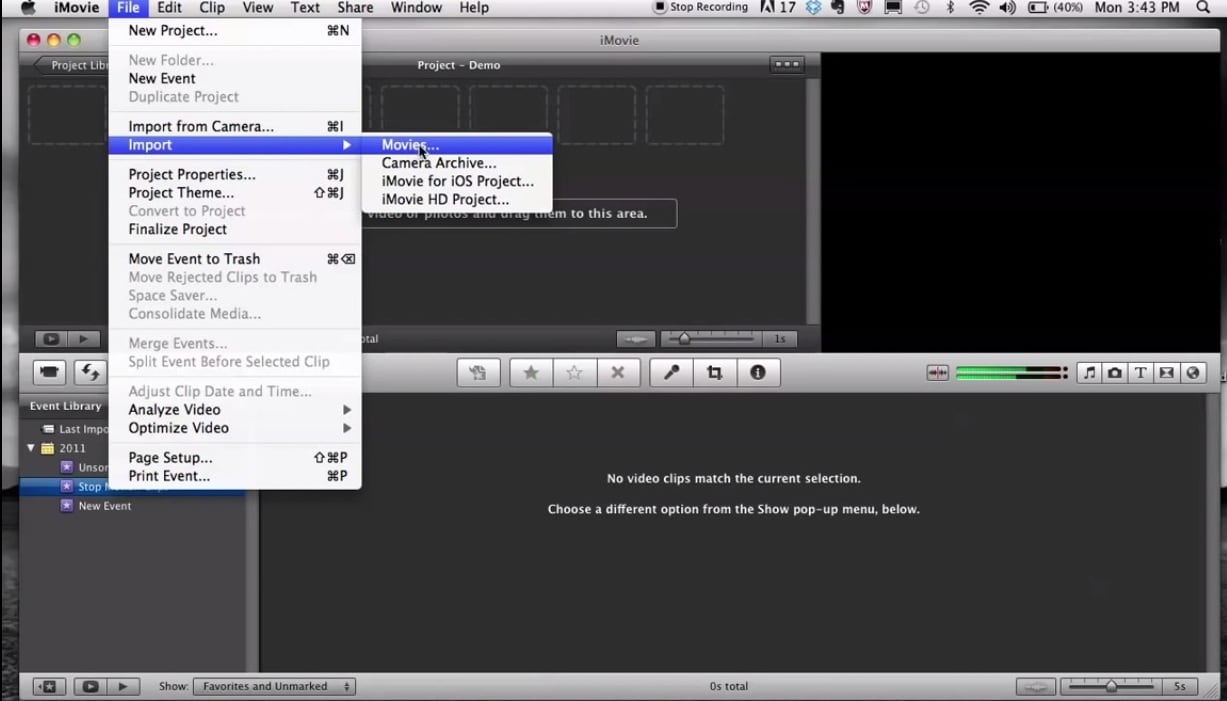Click the camera import button above Event Library
This screenshot has height=701, width=1227.
coord(48,372)
